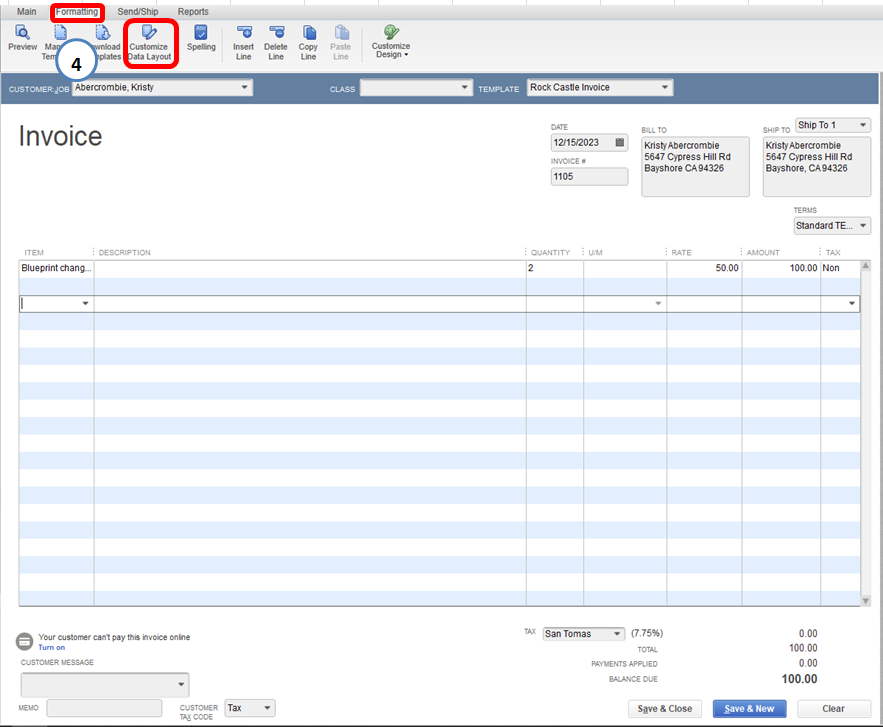The image size is (883, 727).
Task: Click the online payment status icon
Action: tap(24, 641)
